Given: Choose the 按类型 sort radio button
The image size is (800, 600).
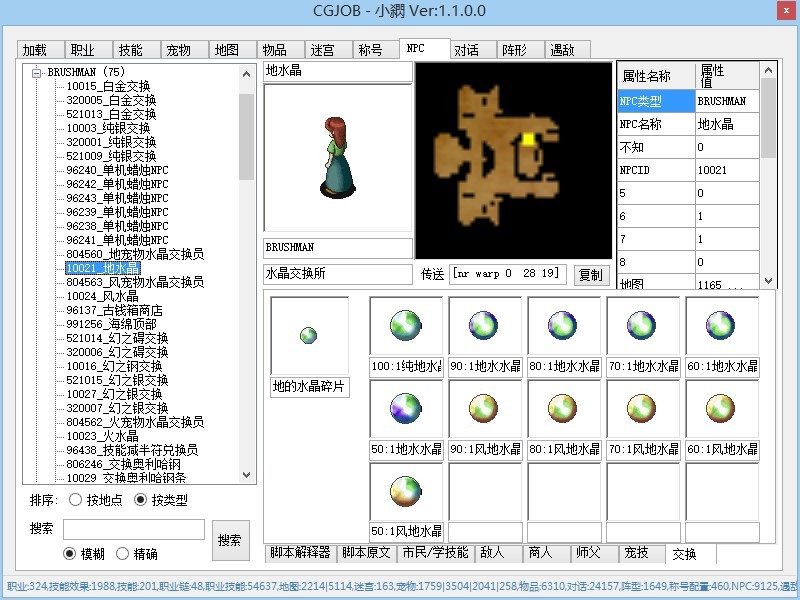Looking at the screenshot, I should tap(140, 500).
